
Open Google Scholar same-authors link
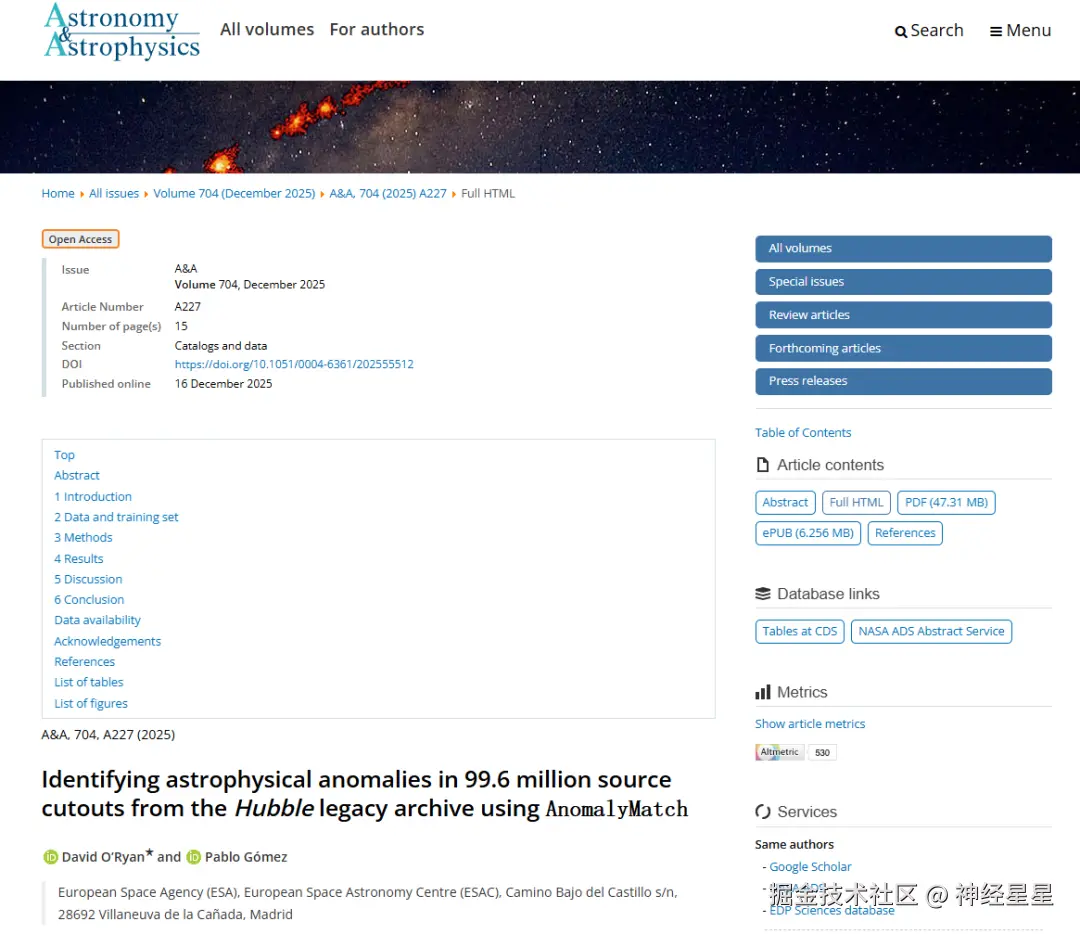810,866
